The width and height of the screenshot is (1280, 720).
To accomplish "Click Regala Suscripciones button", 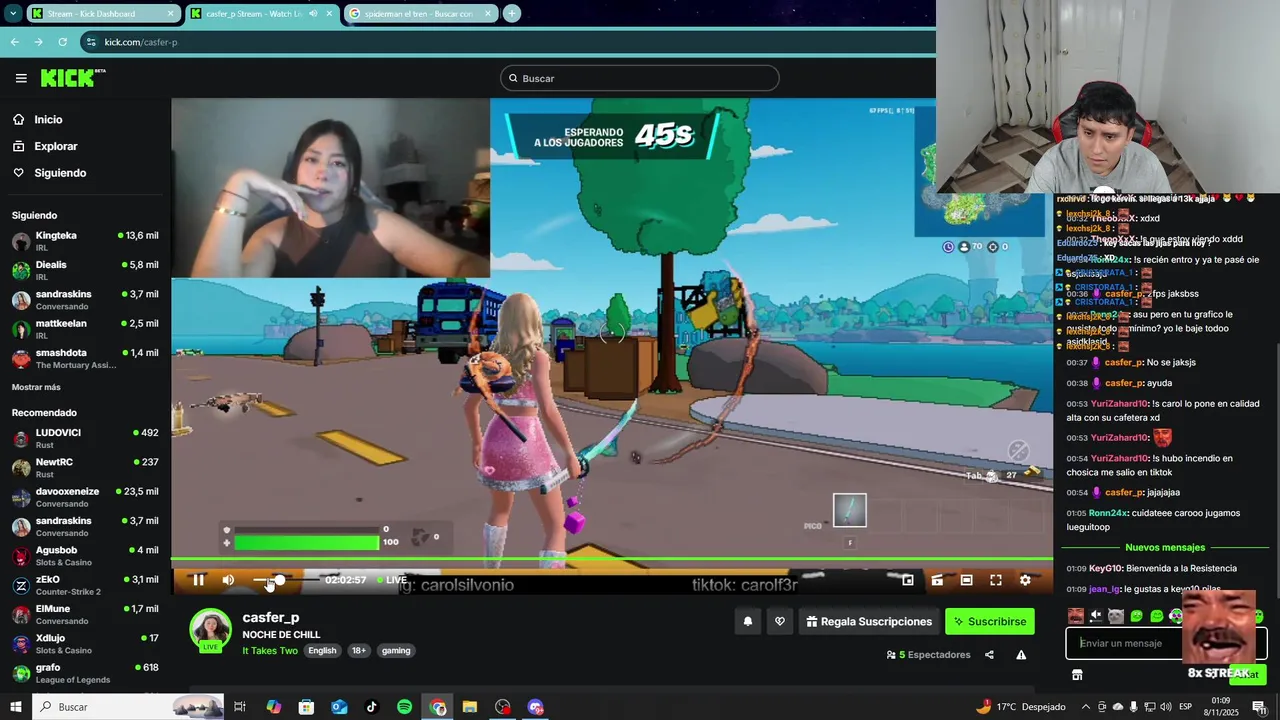I will (x=869, y=621).
